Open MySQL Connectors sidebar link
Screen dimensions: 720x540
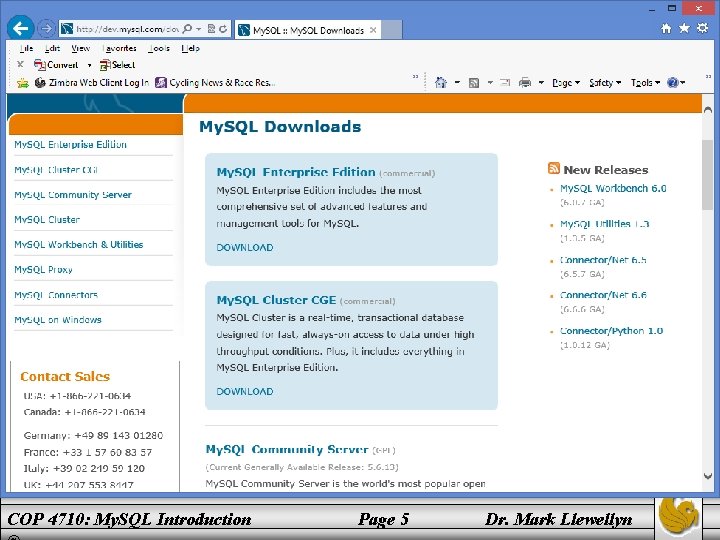(x=56, y=294)
